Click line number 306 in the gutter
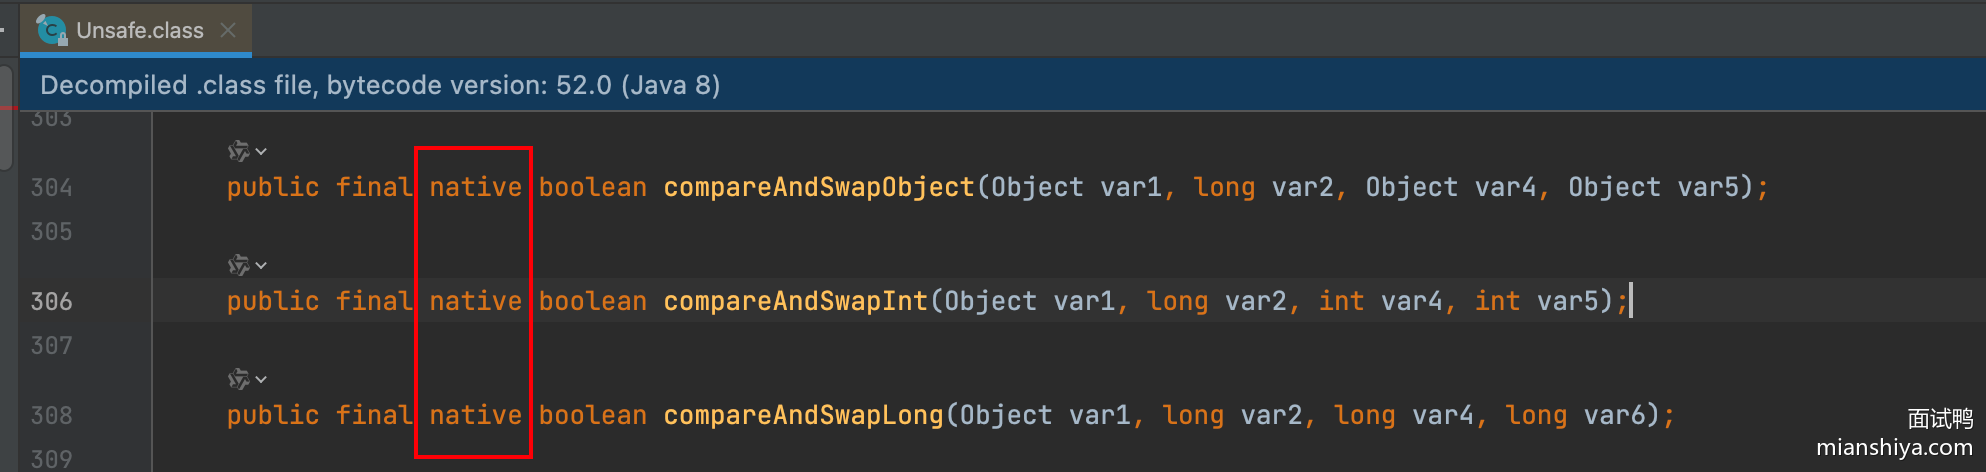 click(x=51, y=302)
